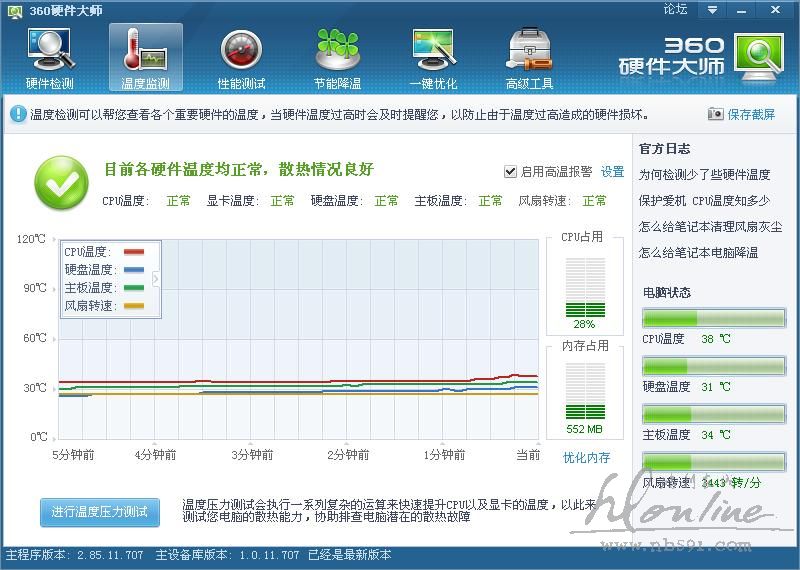Toggle the 启用高温报警 checkbox

coord(510,171)
